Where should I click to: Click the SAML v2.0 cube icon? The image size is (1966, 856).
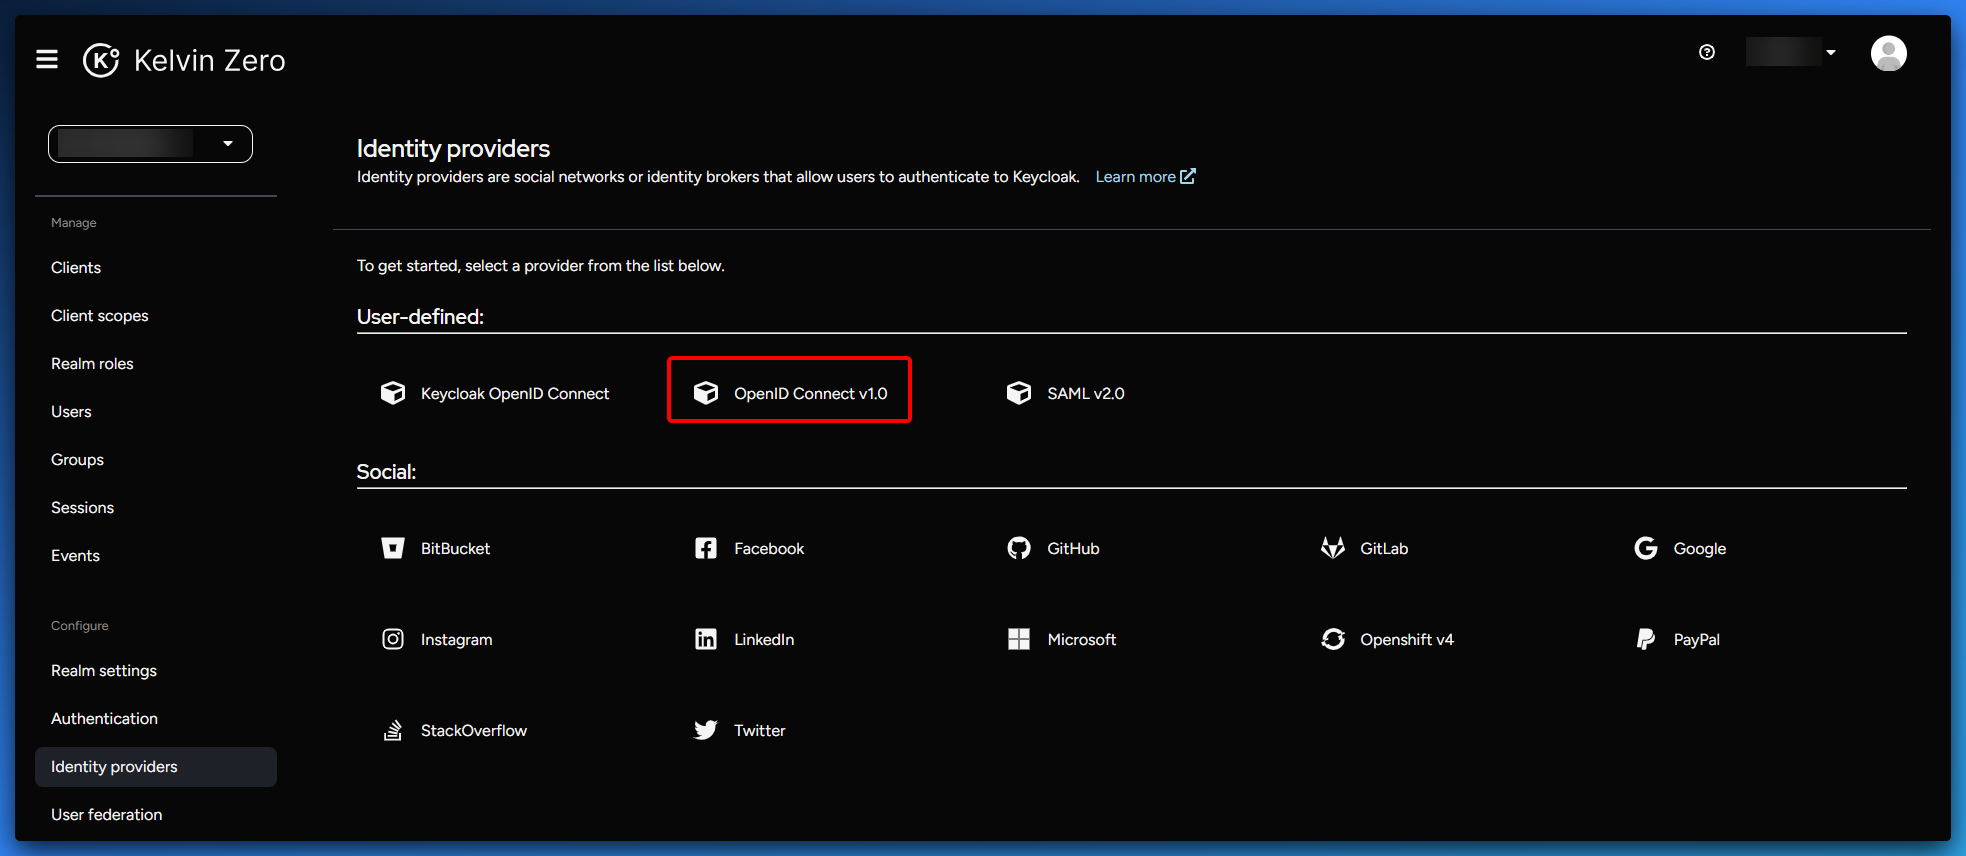[1019, 393]
